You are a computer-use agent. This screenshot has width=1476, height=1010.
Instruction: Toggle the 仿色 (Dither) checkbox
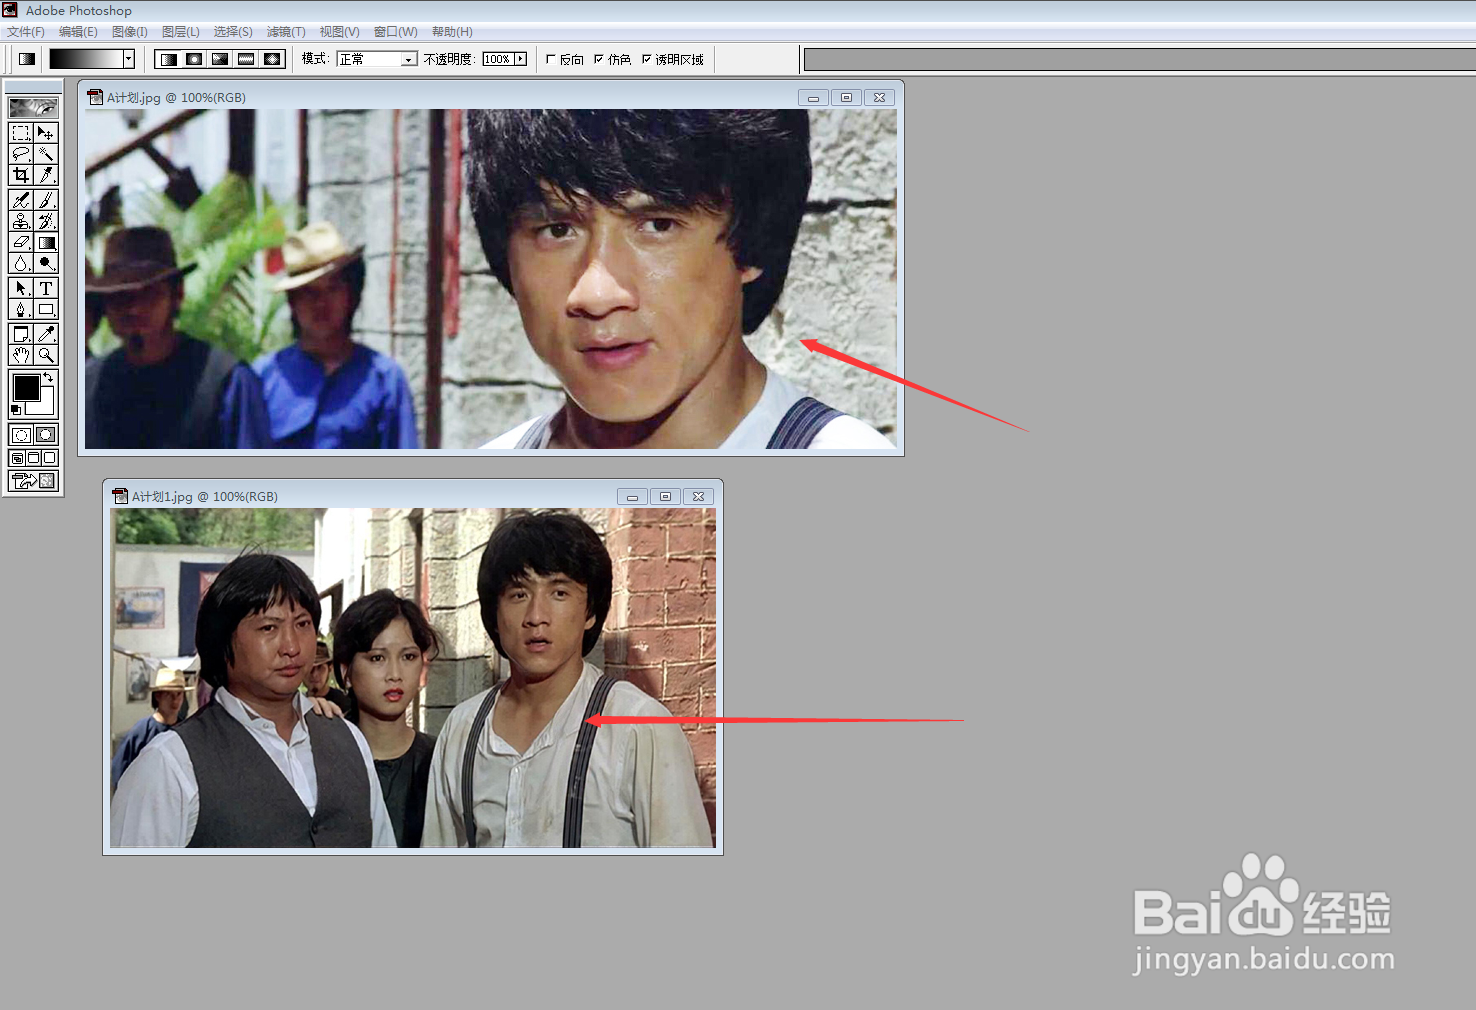[x=599, y=59]
